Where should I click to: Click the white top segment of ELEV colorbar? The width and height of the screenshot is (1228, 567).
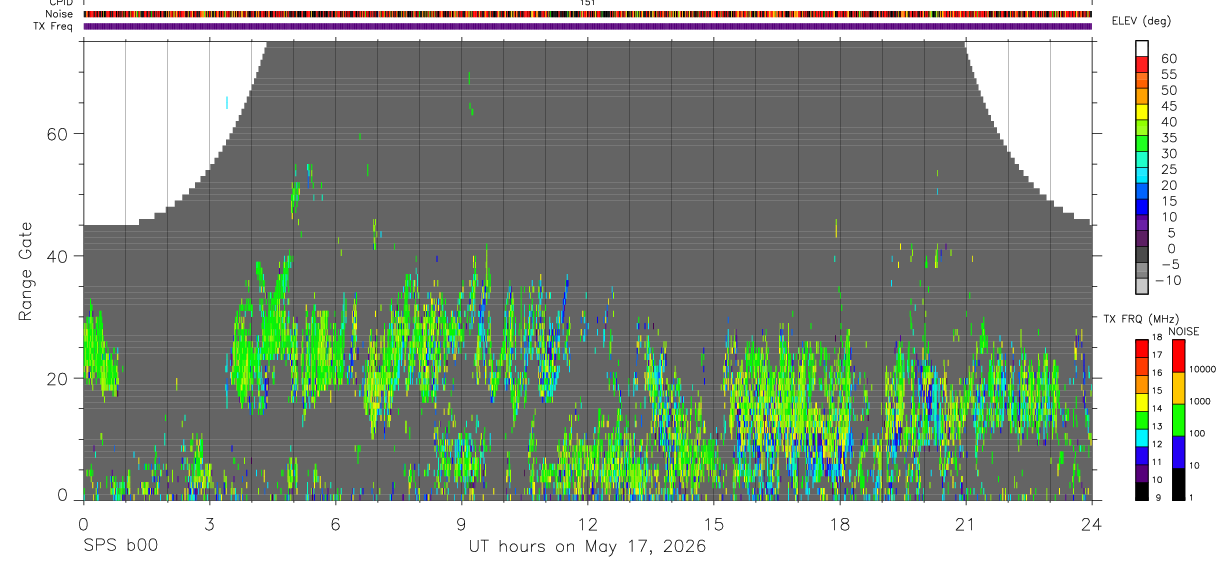1141,48
